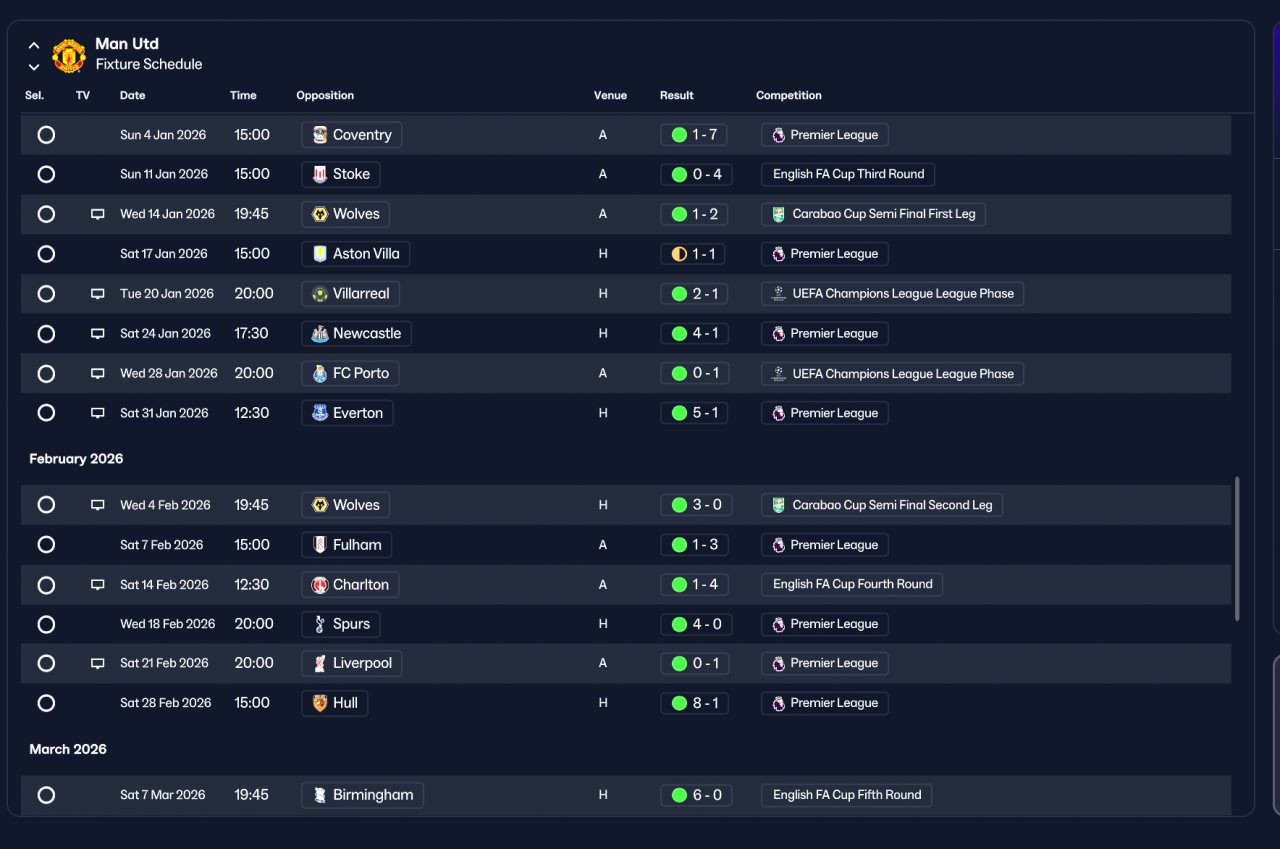Screen dimensions: 1280x849
Task: Click the Premier League logo in Newcastle row
Action: click(x=778, y=334)
